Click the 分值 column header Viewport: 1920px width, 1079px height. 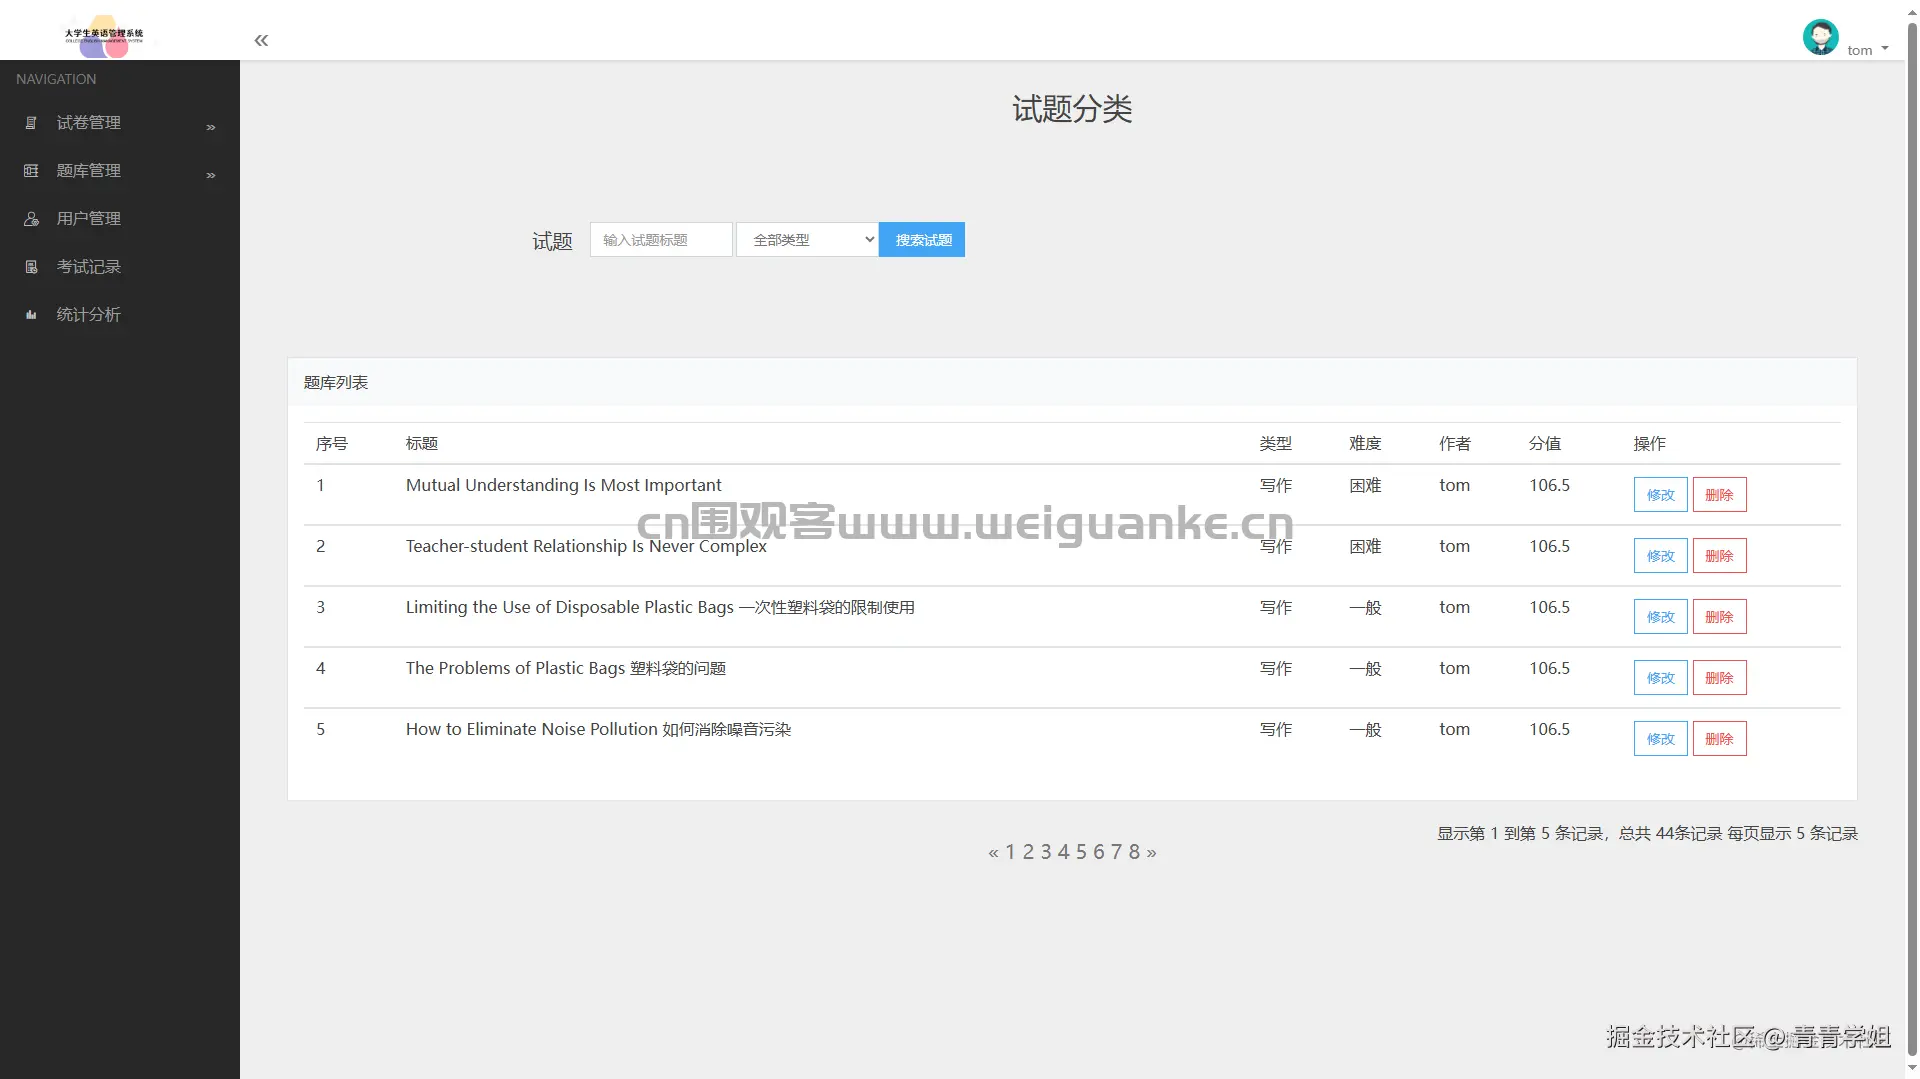(1545, 443)
